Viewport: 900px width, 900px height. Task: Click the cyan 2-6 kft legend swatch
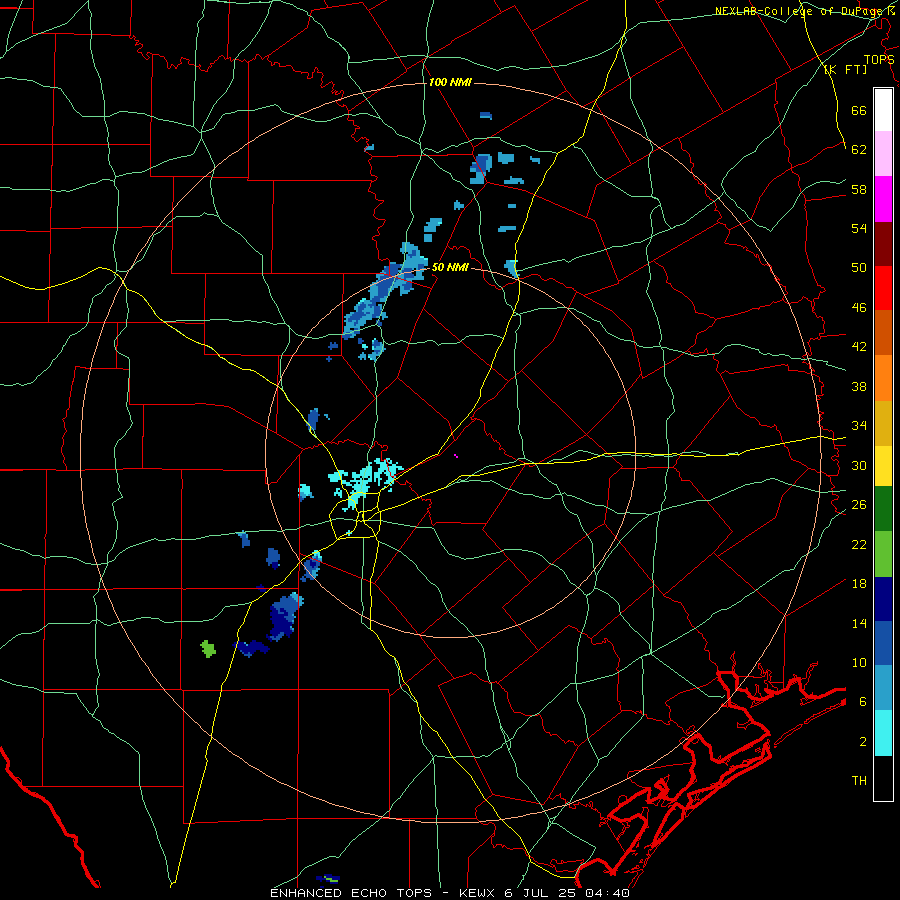click(883, 733)
